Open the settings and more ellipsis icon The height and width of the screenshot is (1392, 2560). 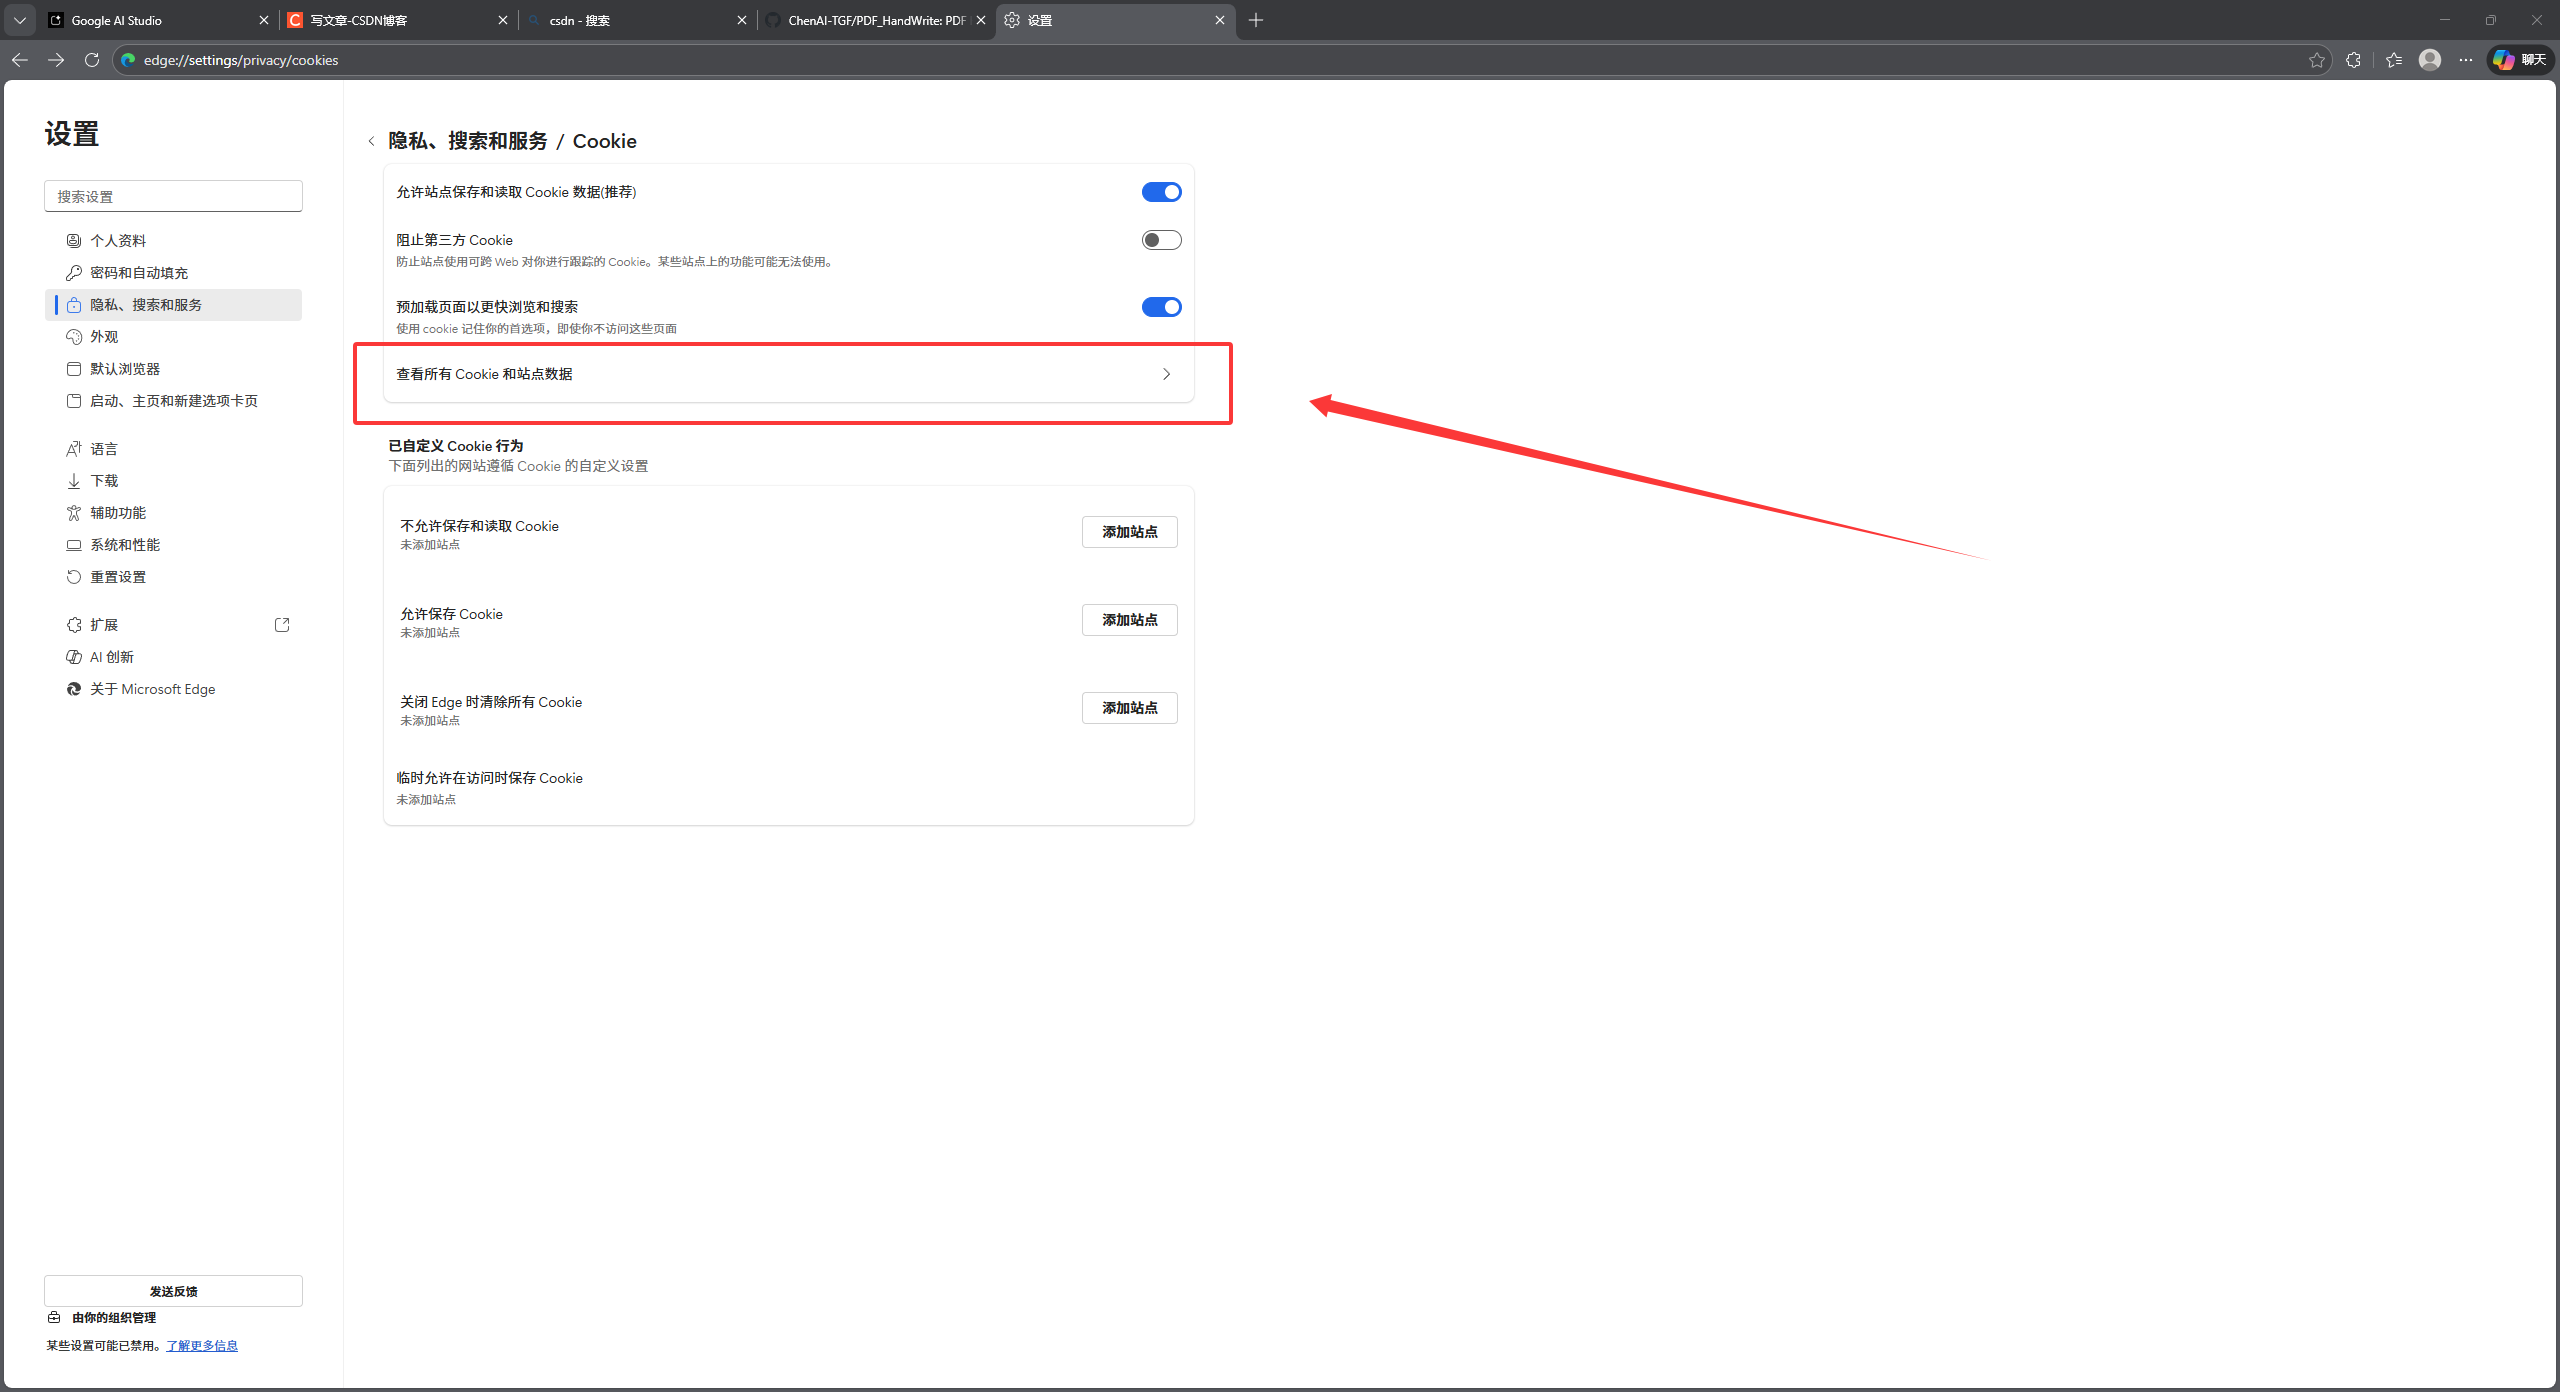2465,60
